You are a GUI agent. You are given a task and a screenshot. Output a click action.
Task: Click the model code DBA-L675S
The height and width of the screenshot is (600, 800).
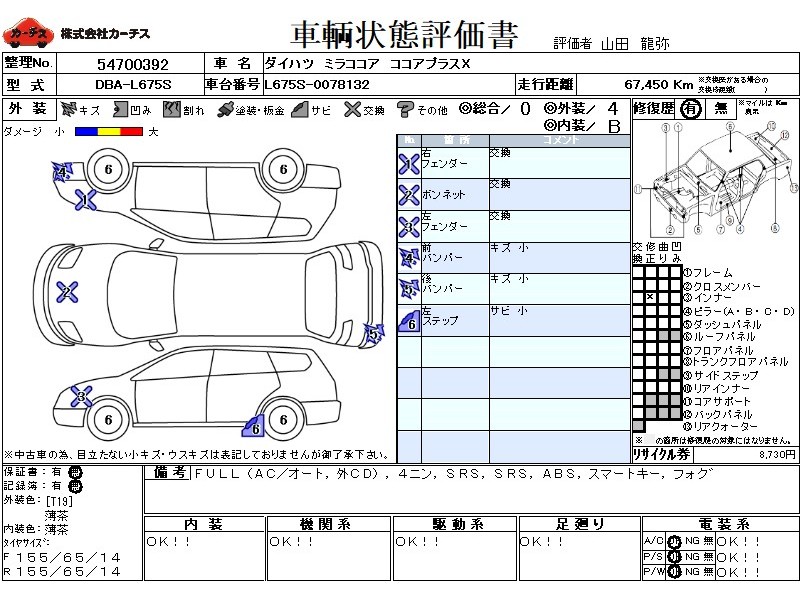pos(133,85)
